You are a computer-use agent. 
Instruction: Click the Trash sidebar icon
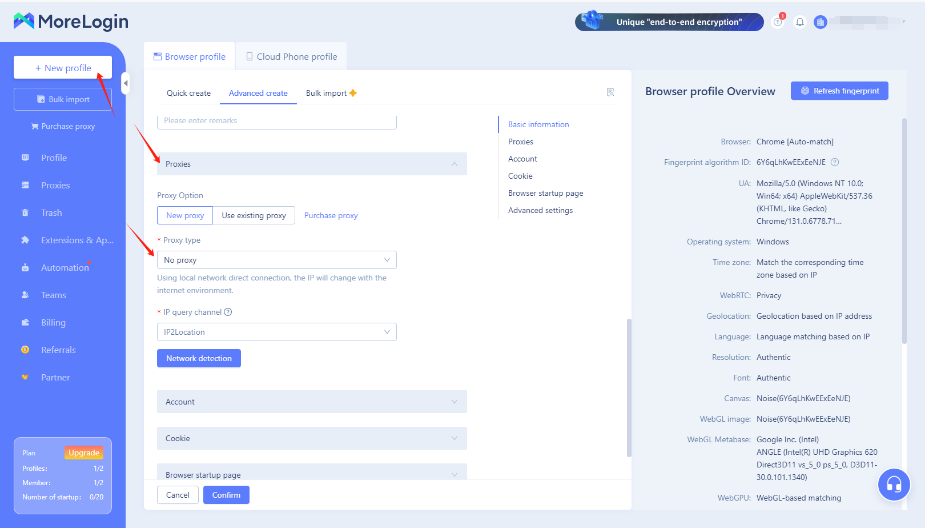coord(25,212)
